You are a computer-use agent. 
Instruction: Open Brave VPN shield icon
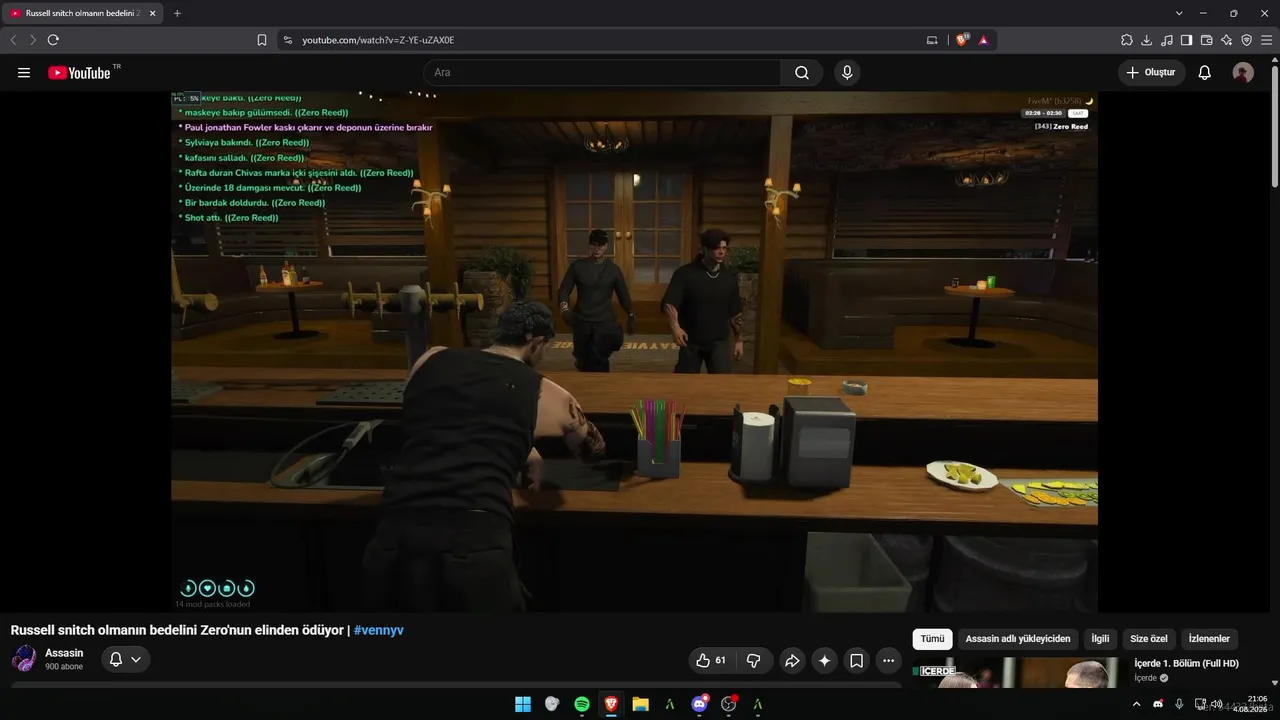[1247, 40]
